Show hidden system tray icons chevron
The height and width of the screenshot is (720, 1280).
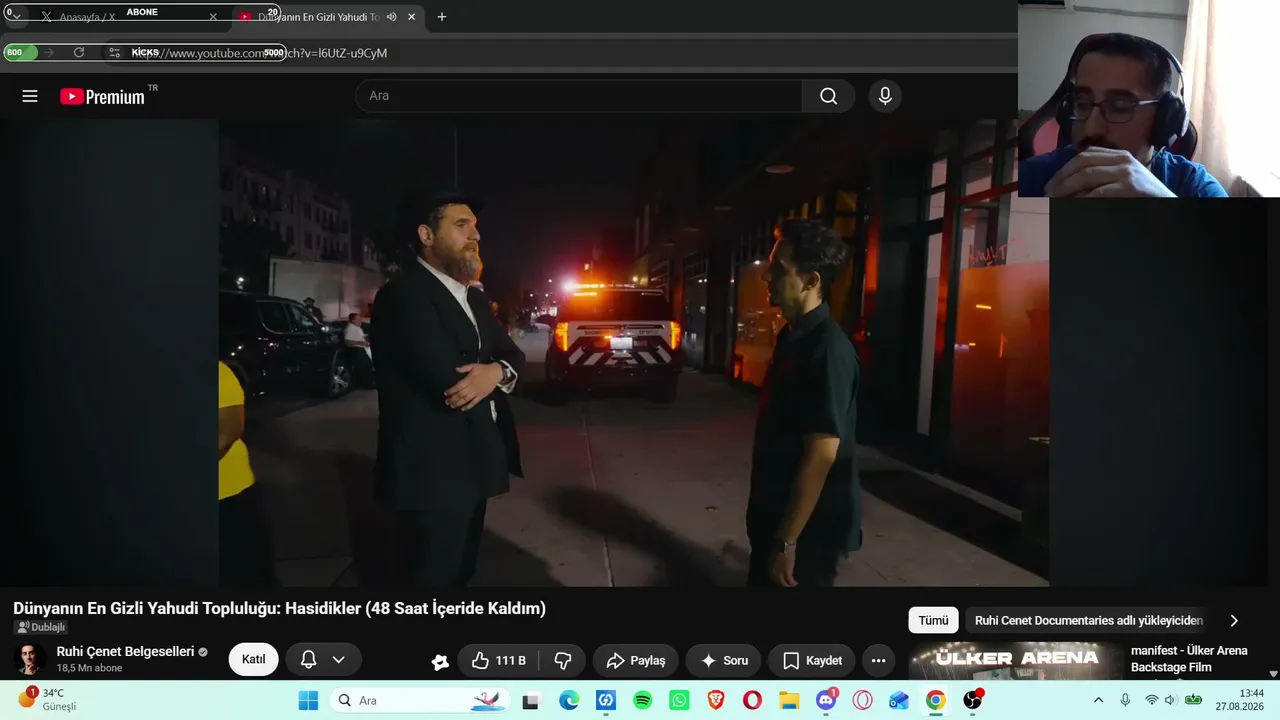[1098, 700]
